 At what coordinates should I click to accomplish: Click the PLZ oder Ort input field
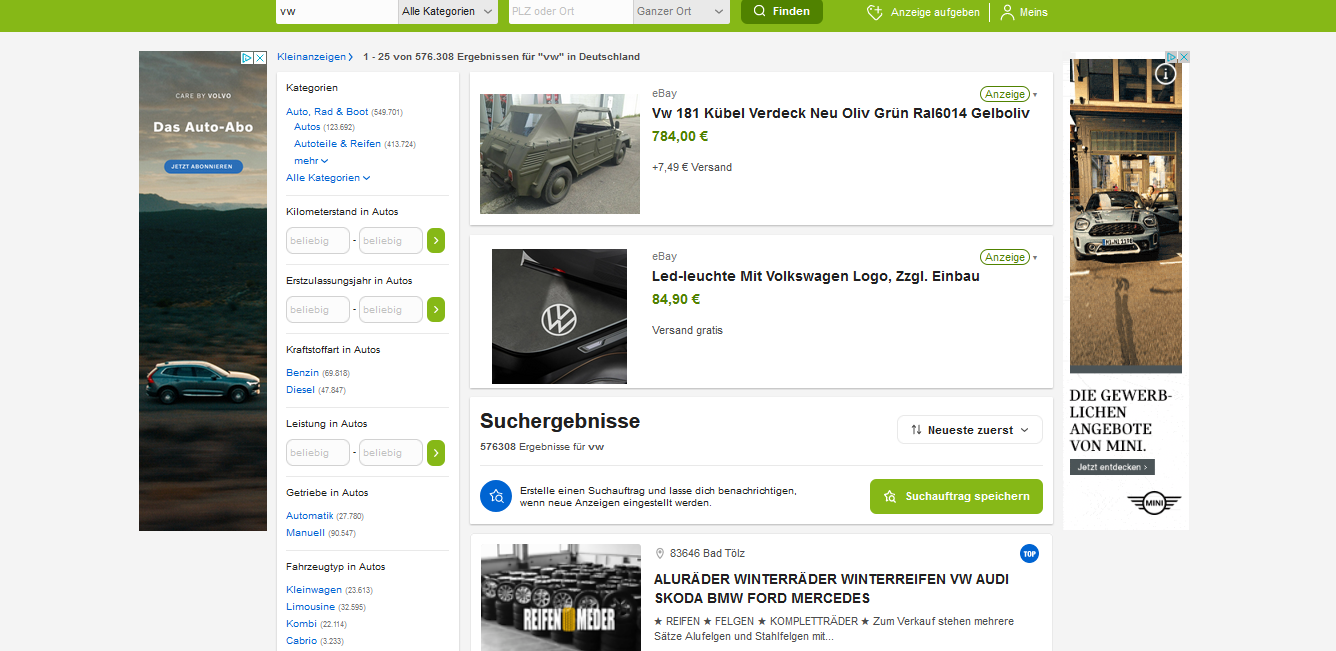[570, 11]
